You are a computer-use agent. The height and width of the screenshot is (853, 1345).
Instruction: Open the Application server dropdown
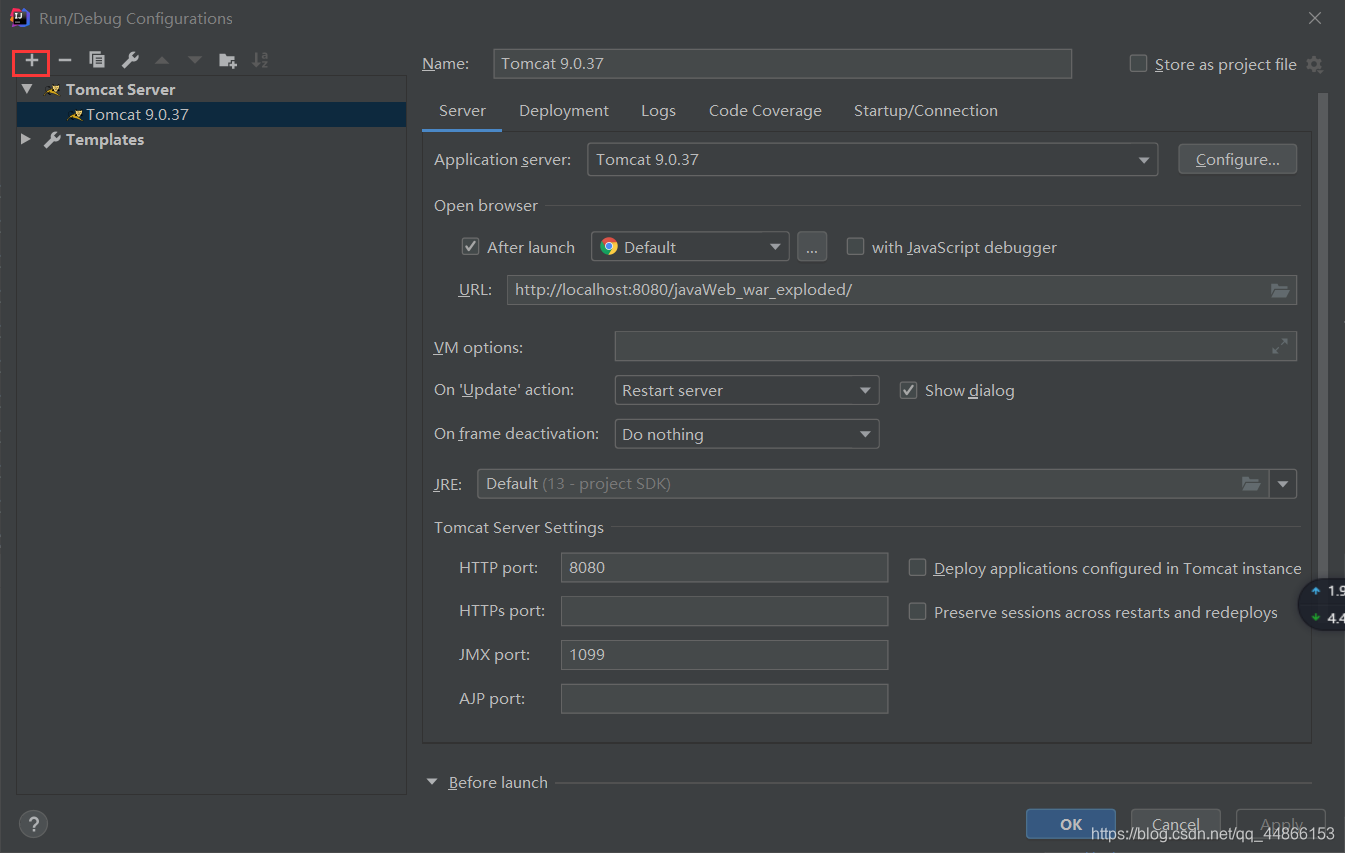tap(873, 160)
